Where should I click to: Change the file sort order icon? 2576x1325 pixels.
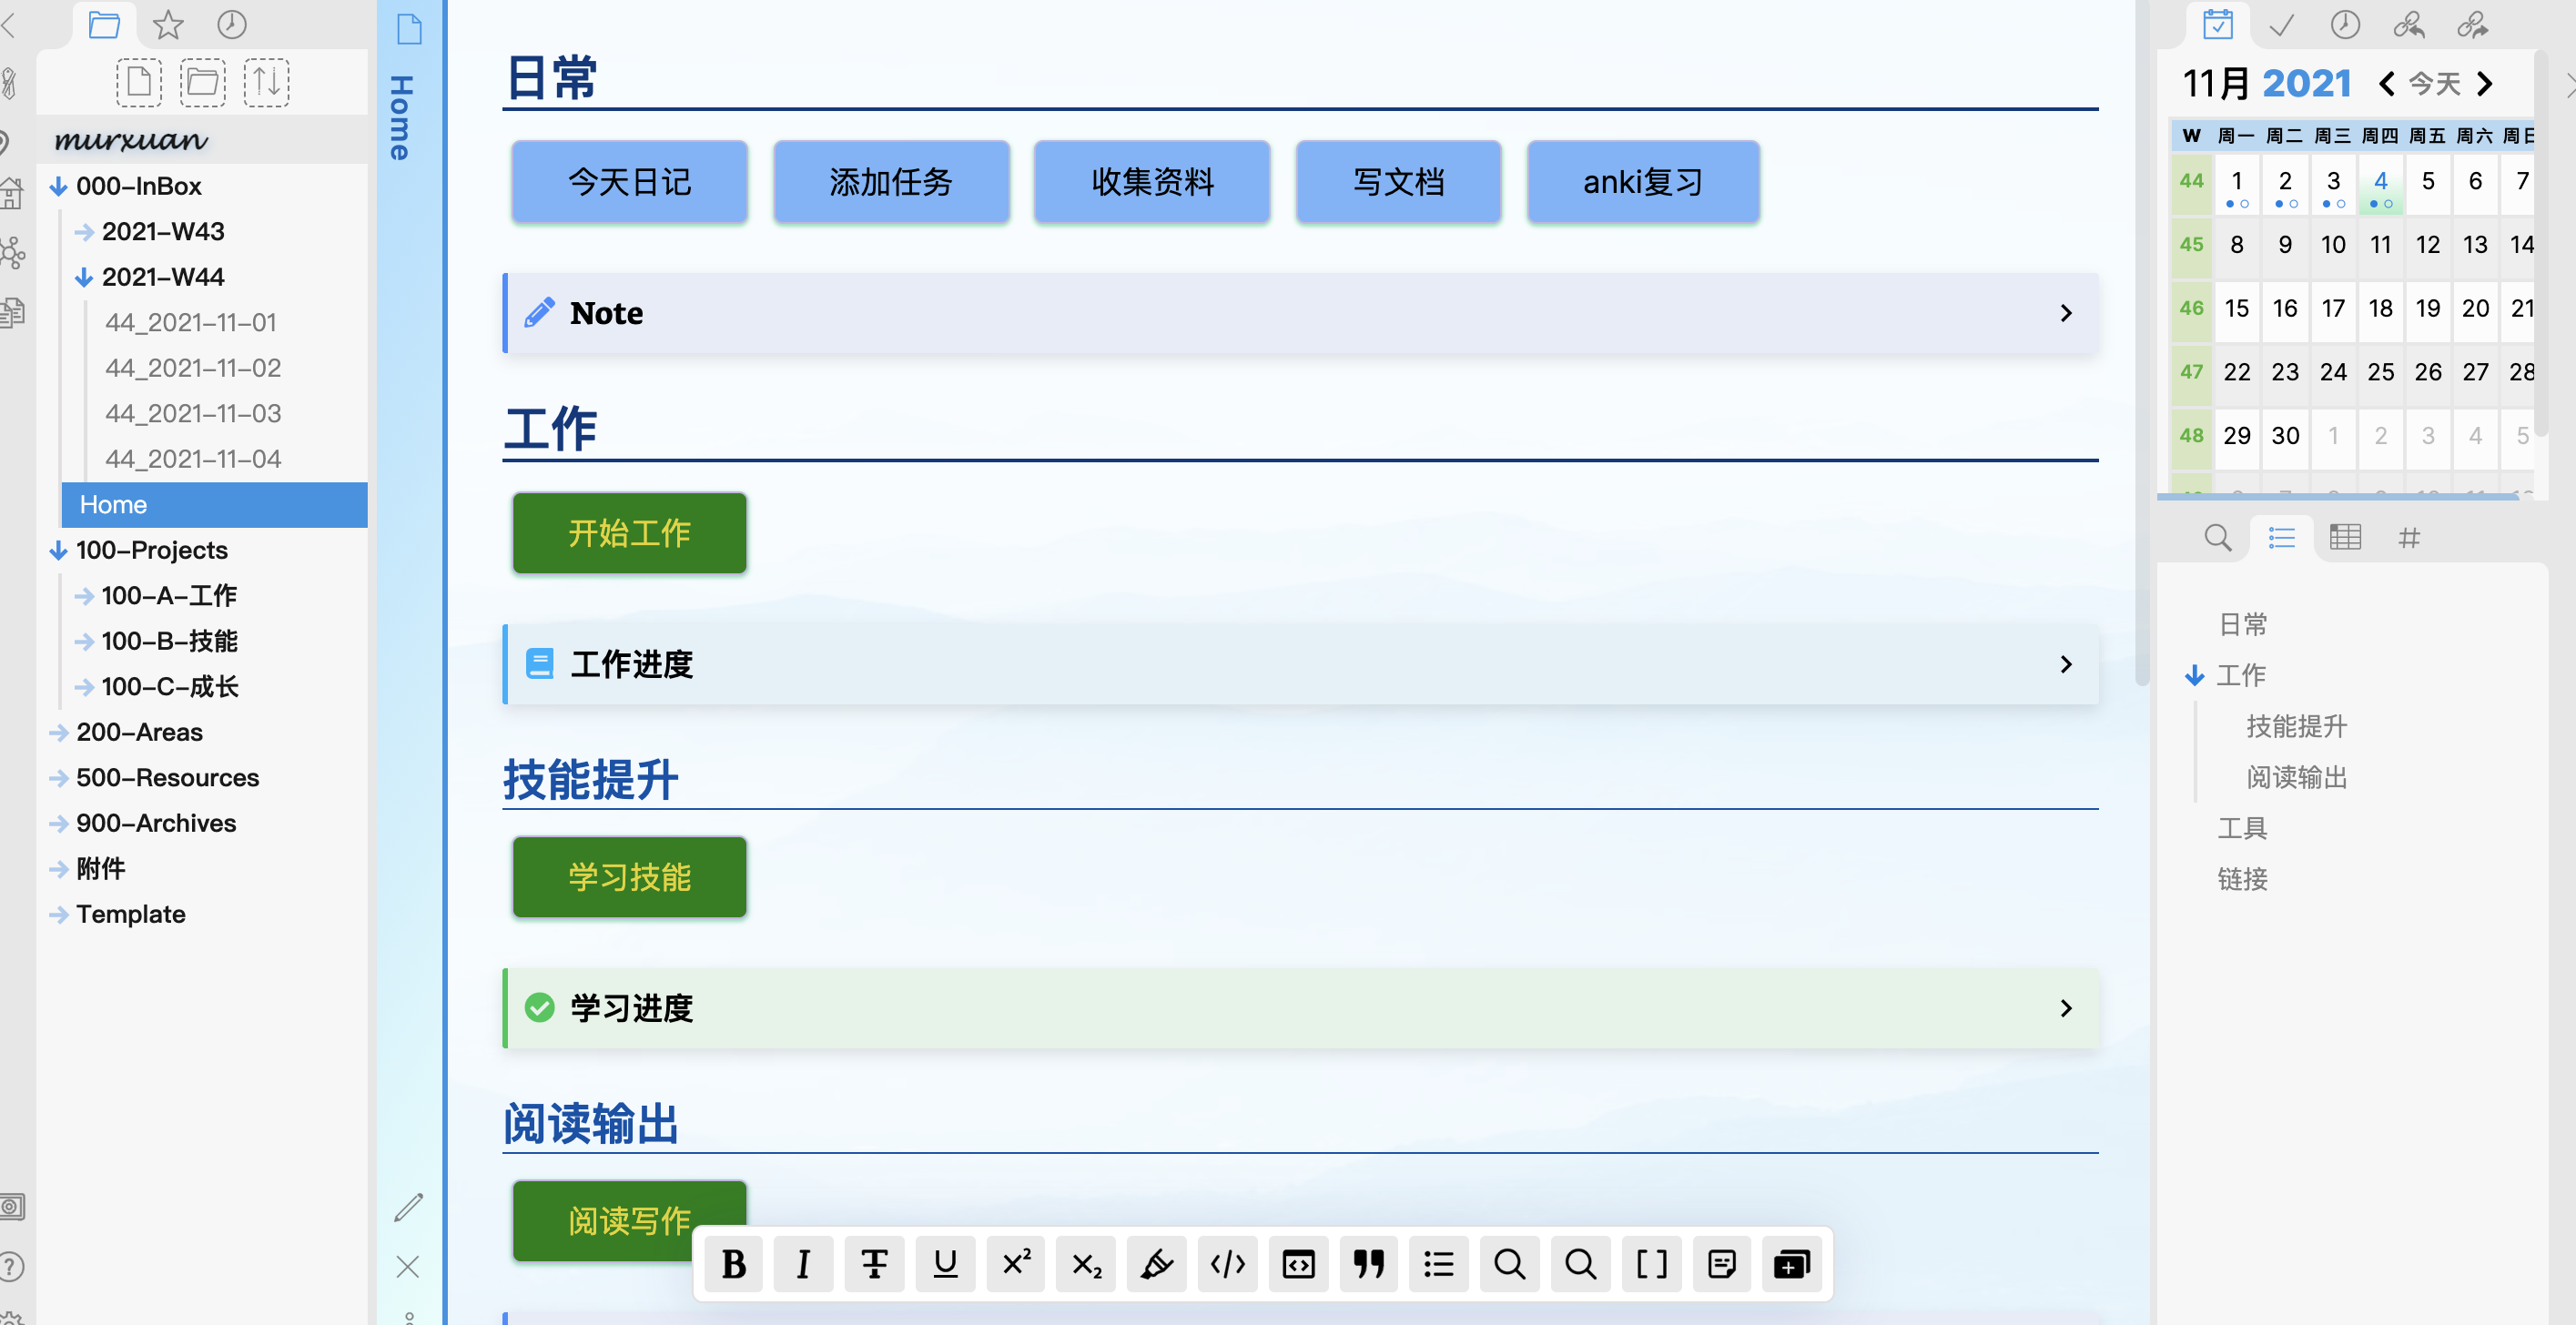tap(266, 82)
